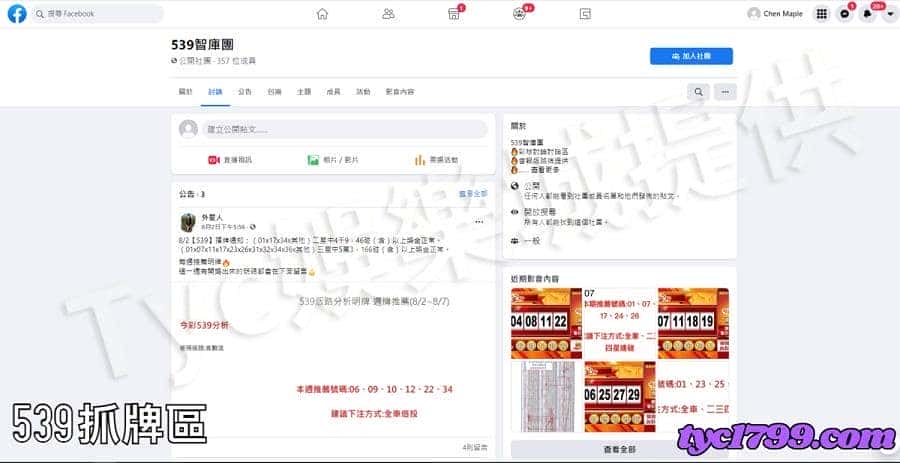900x463 pixels.
Task: Switch to the 活動 tab
Action: [363, 92]
